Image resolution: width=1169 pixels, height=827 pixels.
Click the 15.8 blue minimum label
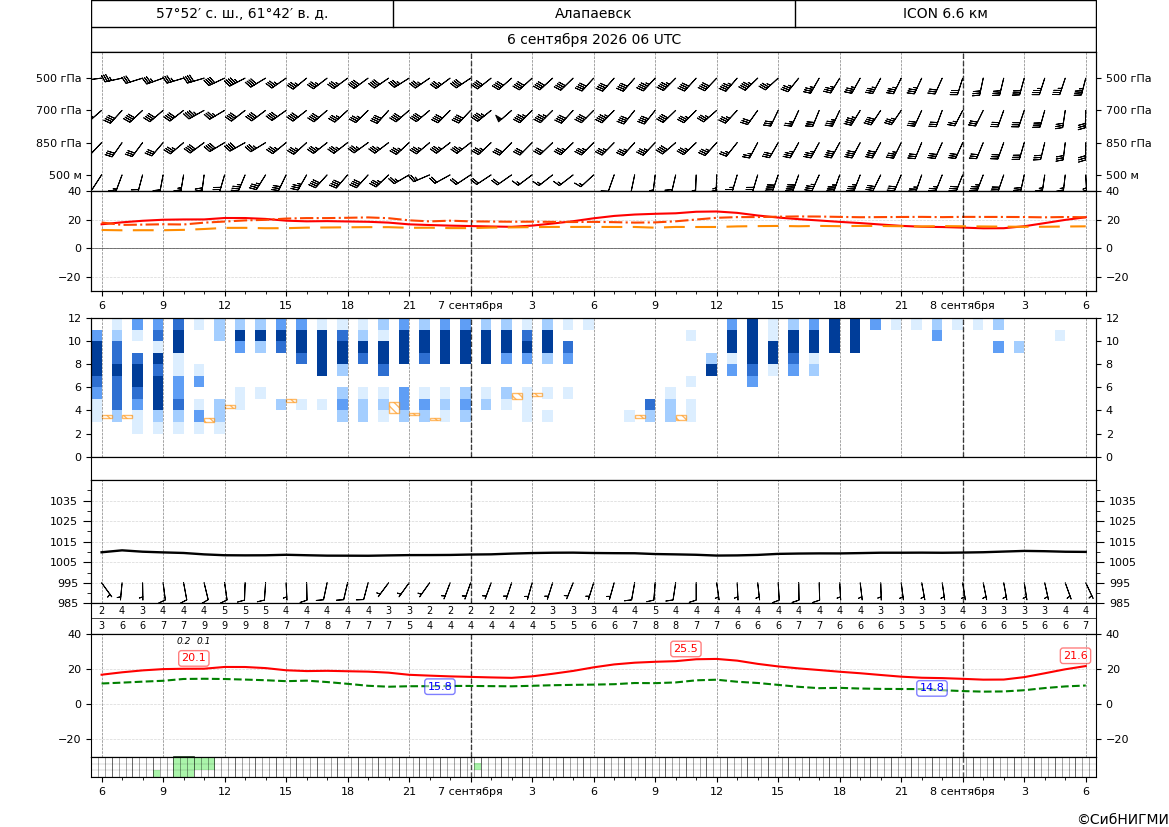tap(439, 687)
